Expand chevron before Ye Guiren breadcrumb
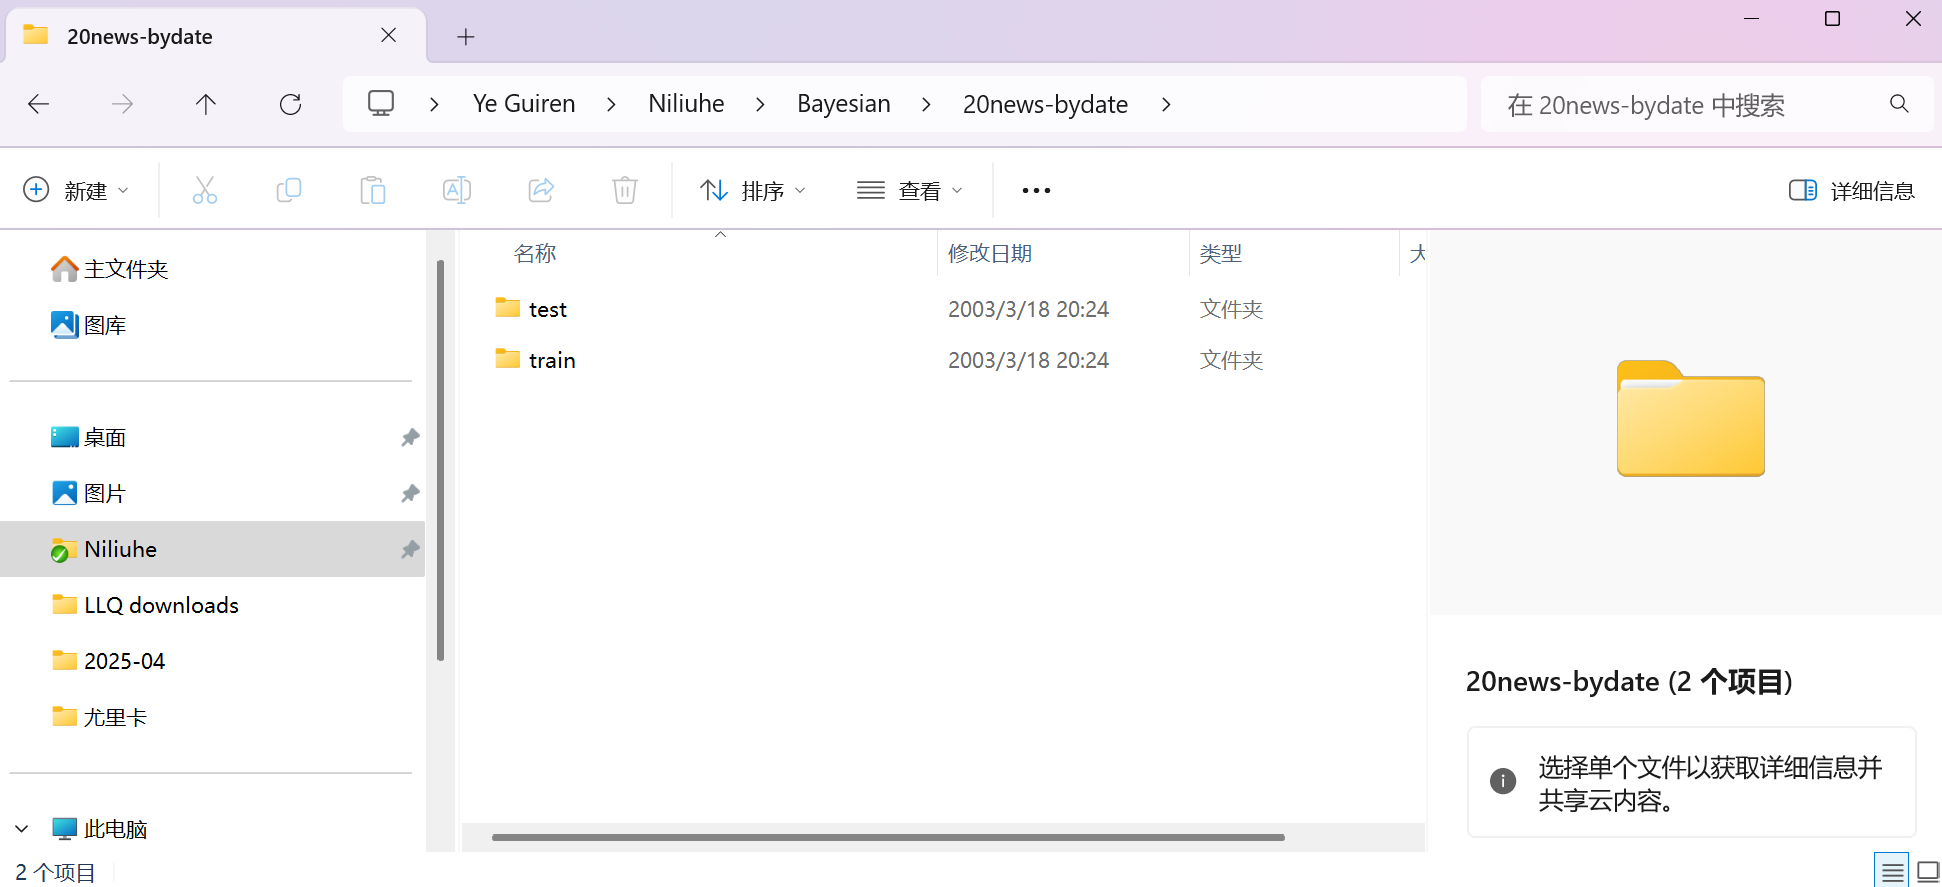Viewport: 1942px width, 887px height. click(434, 104)
